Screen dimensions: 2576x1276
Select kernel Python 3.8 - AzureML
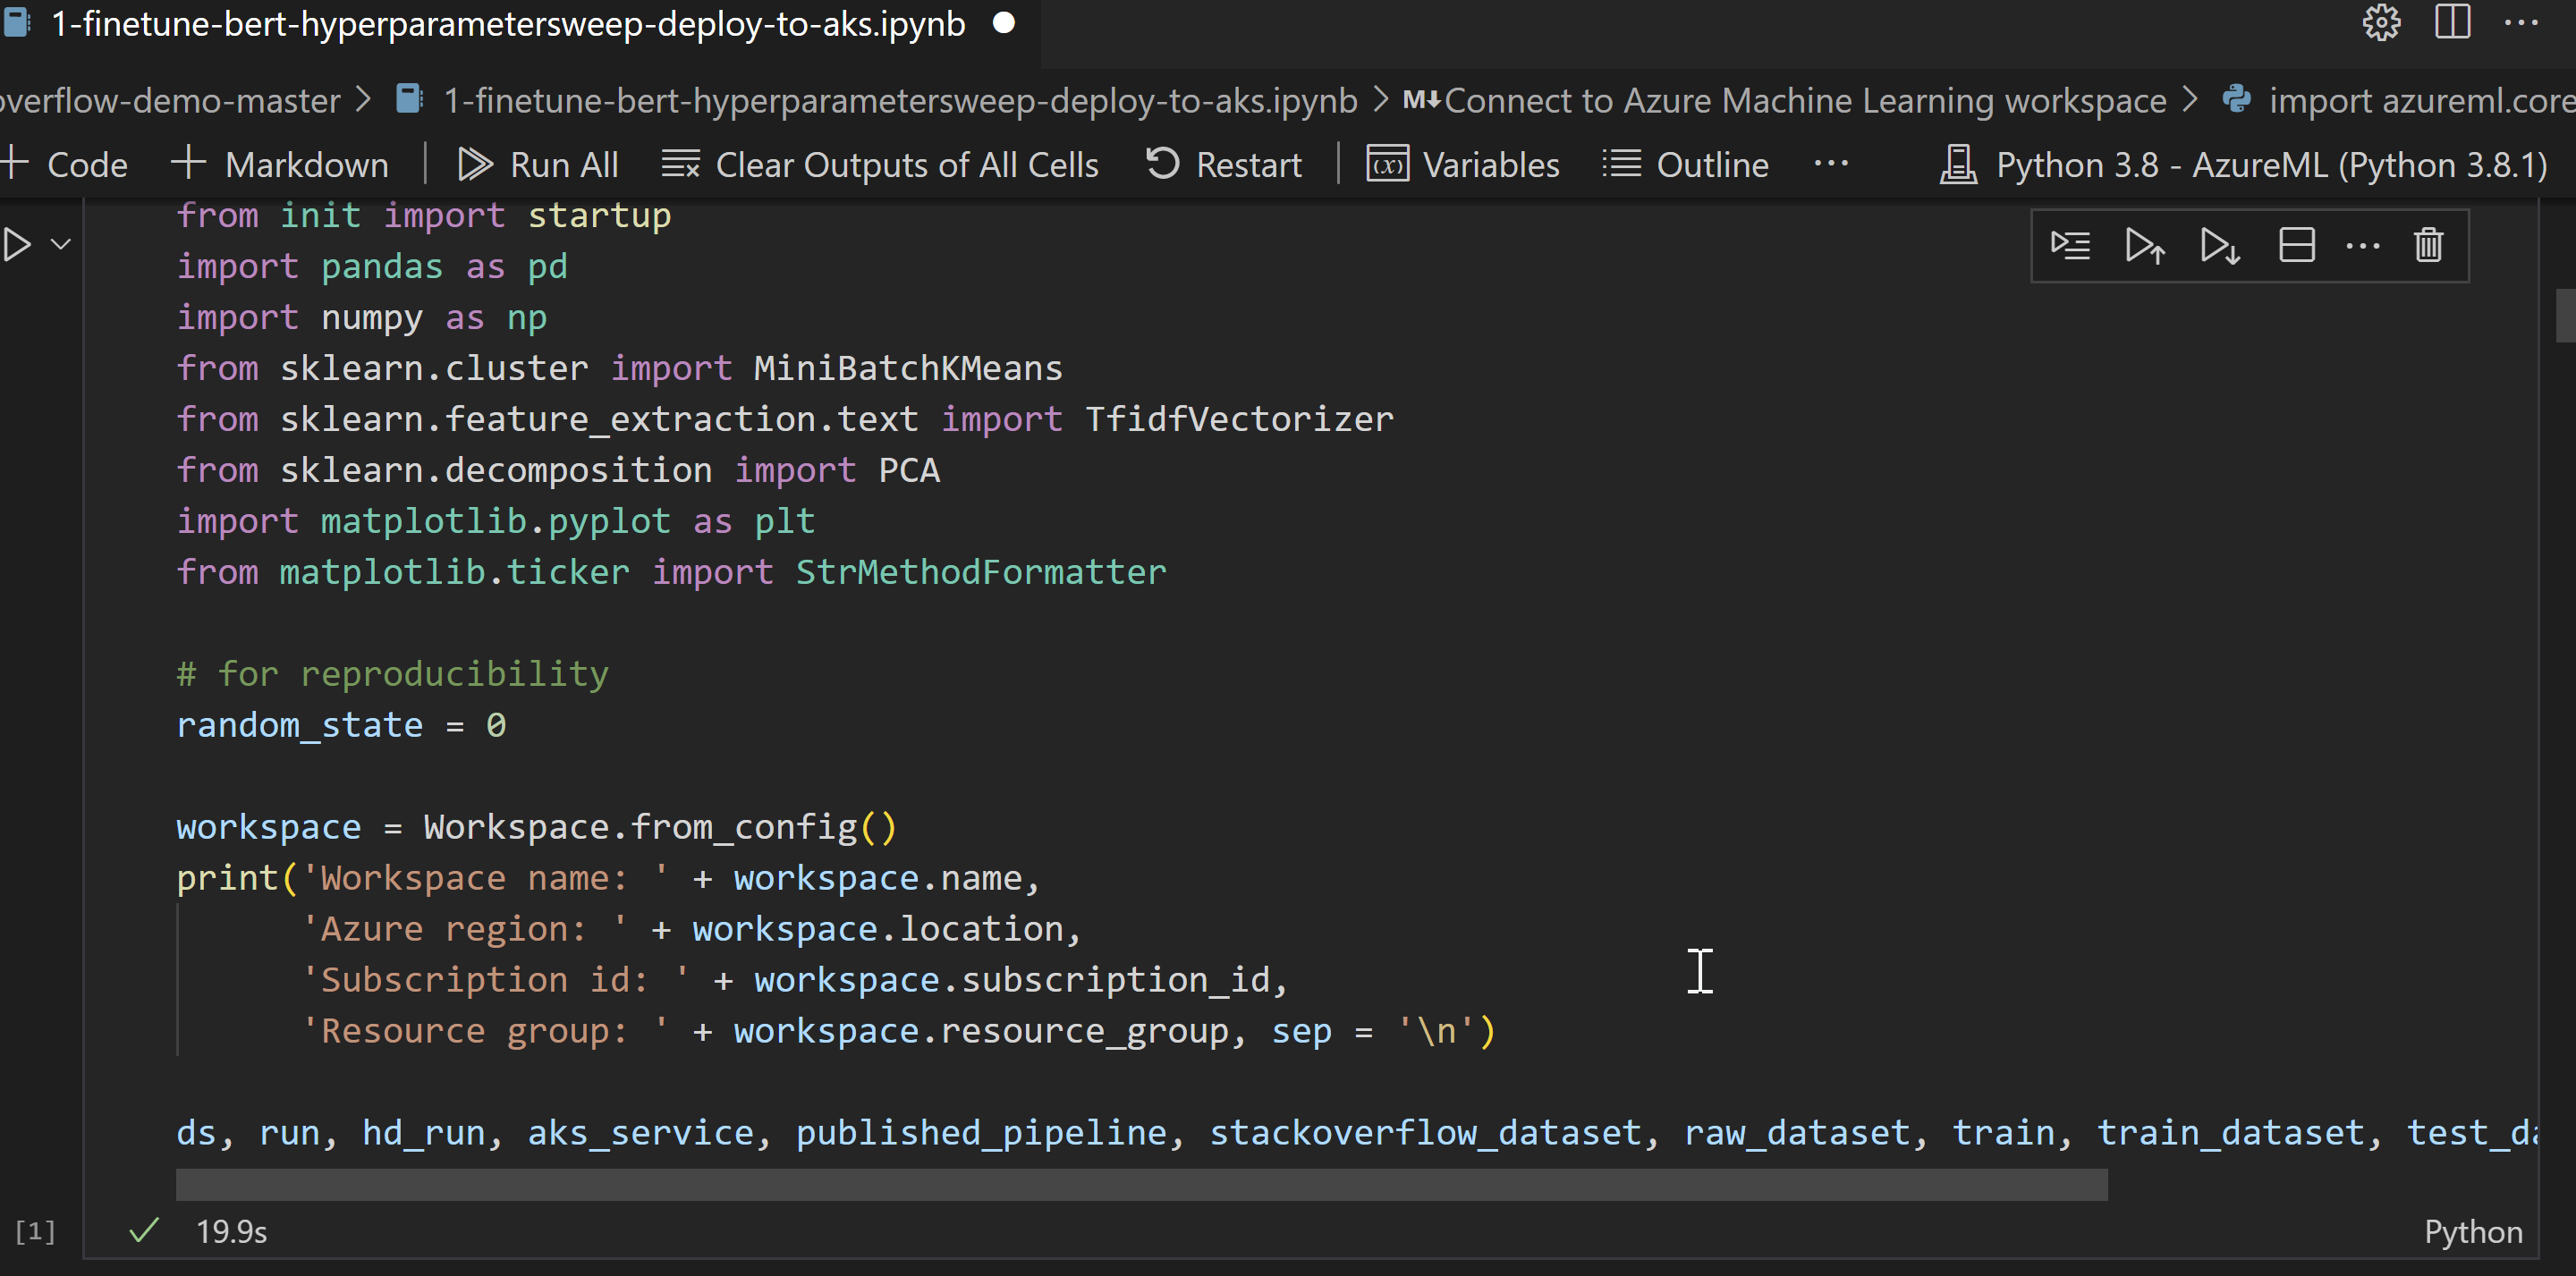pos(2244,164)
